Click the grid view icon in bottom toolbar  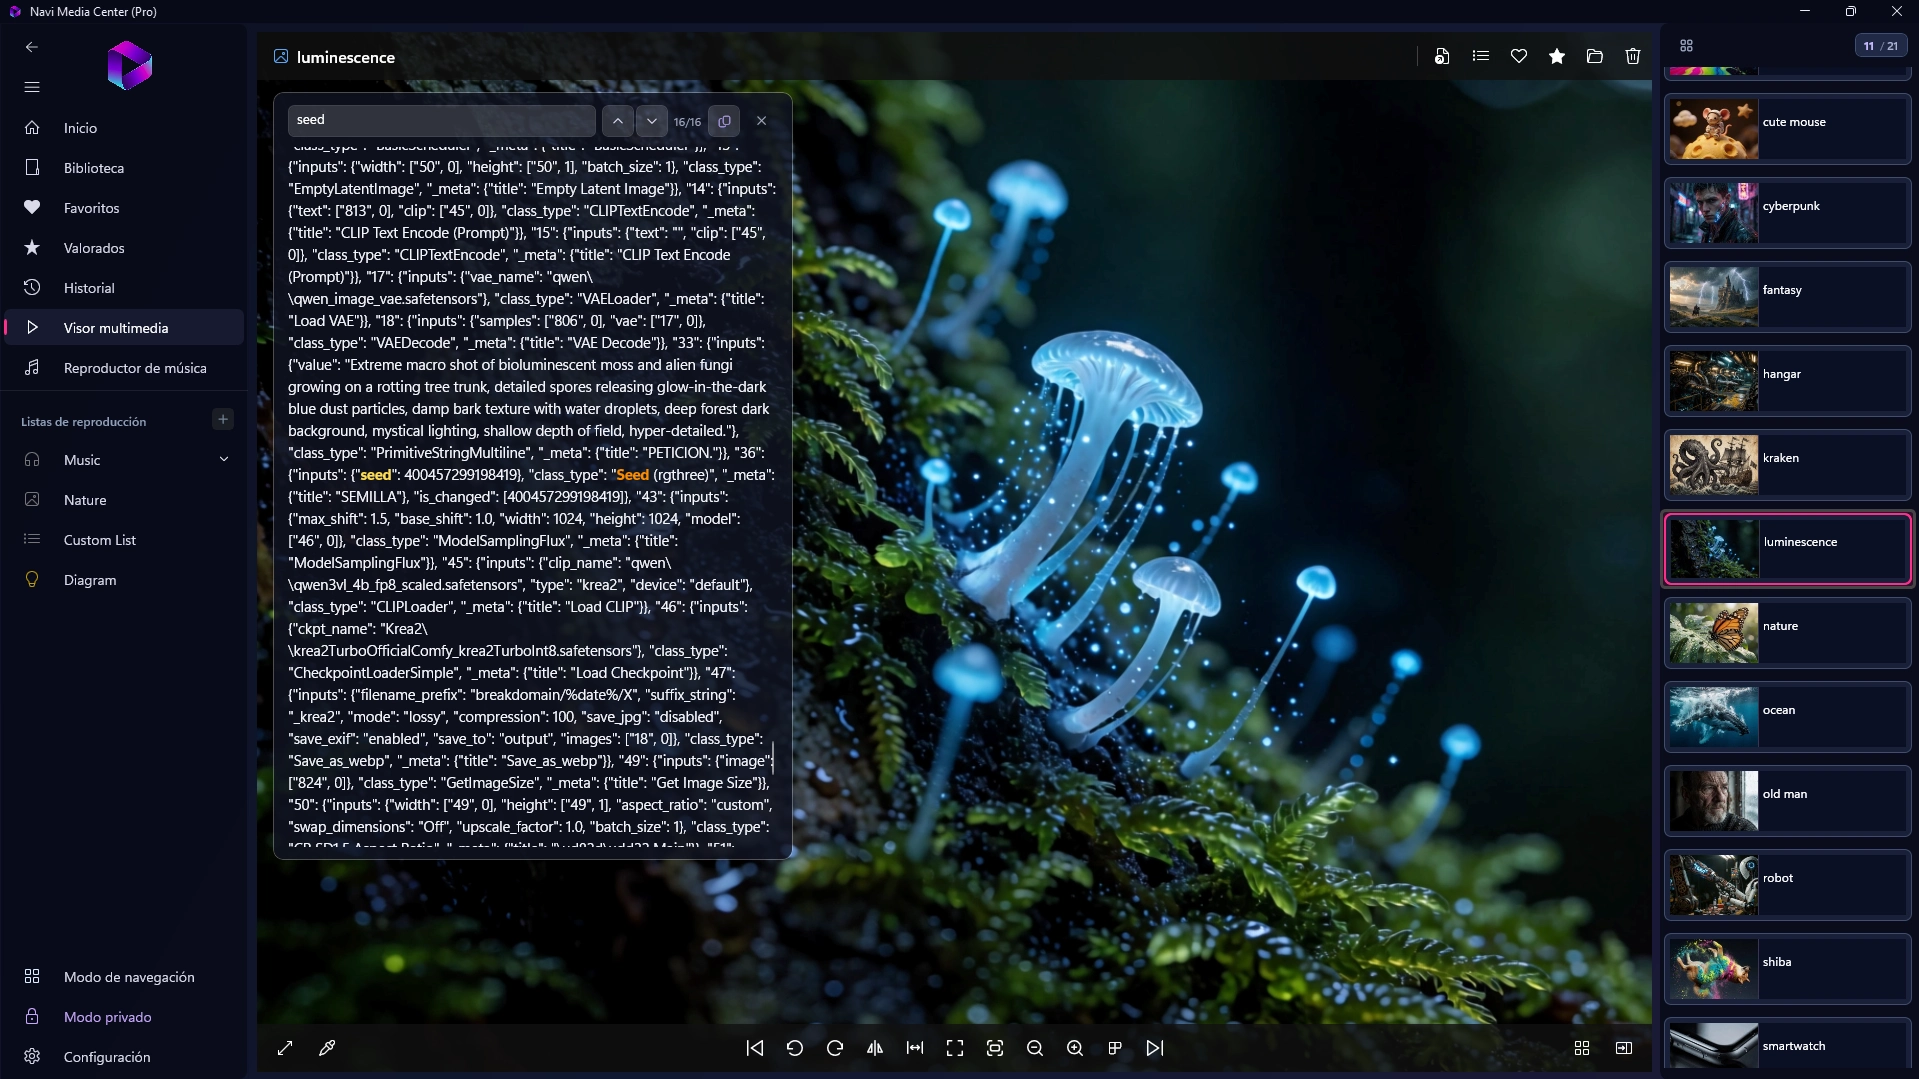point(1582,1048)
